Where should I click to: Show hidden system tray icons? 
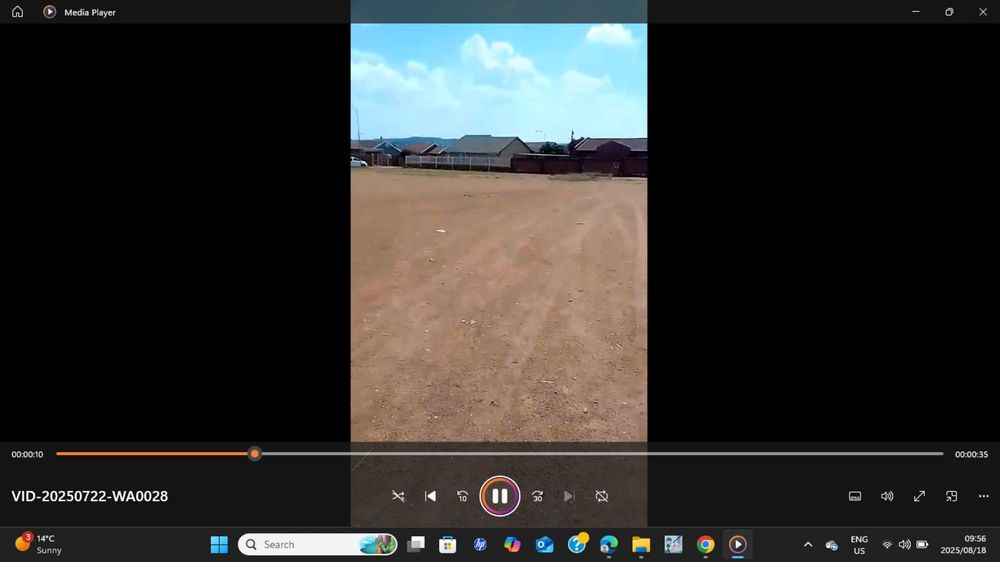[808, 545]
